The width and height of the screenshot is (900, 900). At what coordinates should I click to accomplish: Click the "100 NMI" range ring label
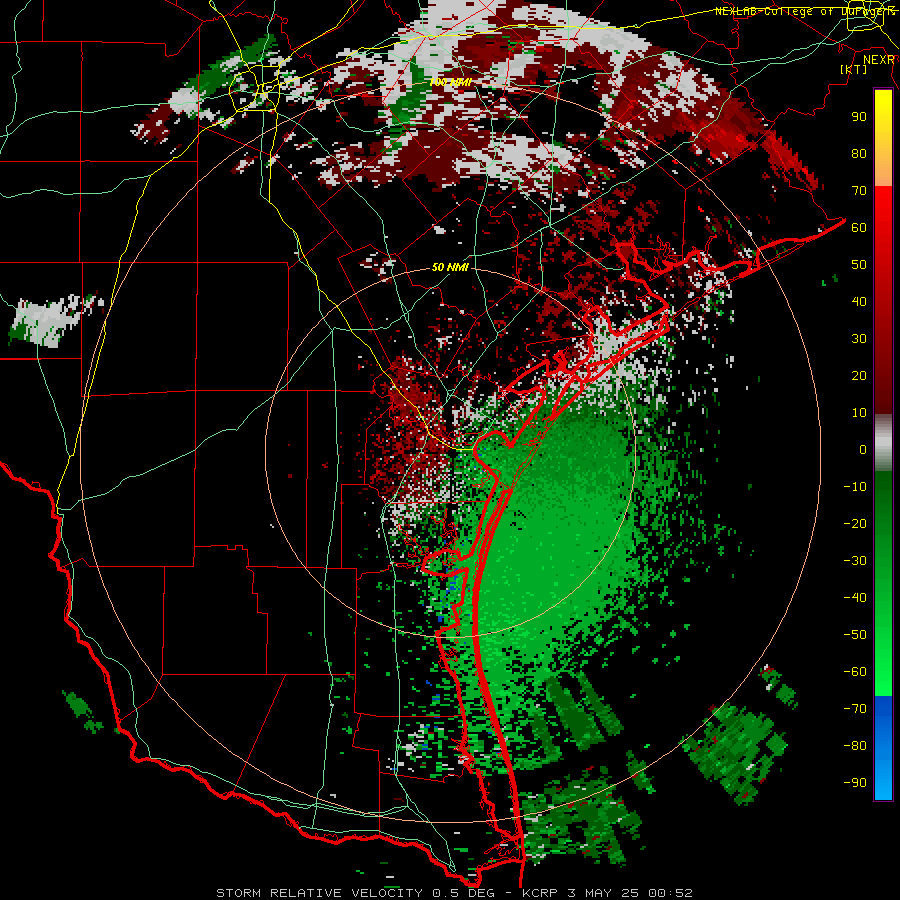click(x=451, y=83)
